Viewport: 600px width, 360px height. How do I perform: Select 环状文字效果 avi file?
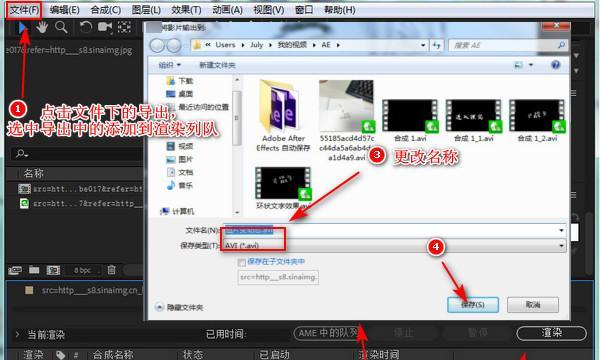[283, 188]
